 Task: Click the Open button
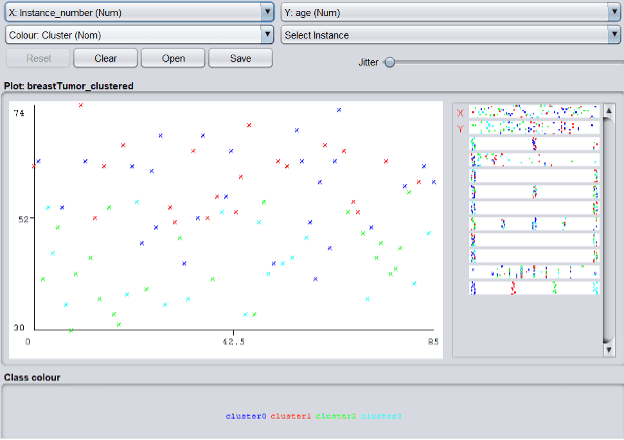click(173, 58)
